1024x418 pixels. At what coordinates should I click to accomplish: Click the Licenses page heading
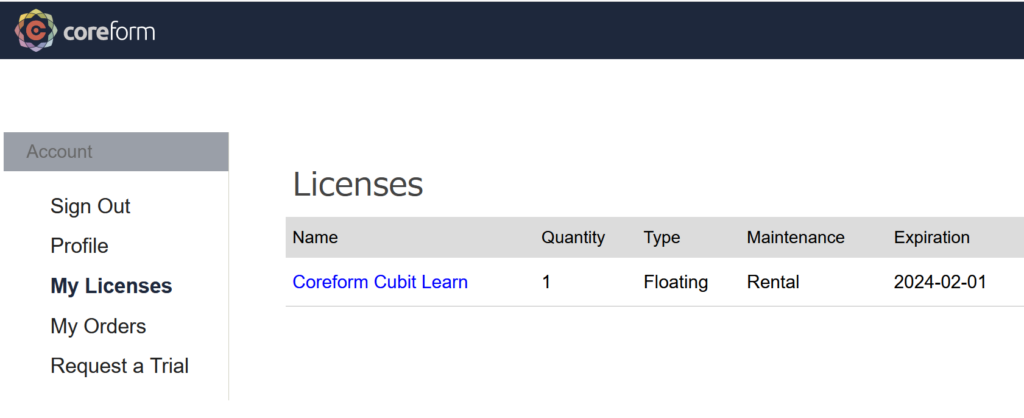(x=358, y=184)
